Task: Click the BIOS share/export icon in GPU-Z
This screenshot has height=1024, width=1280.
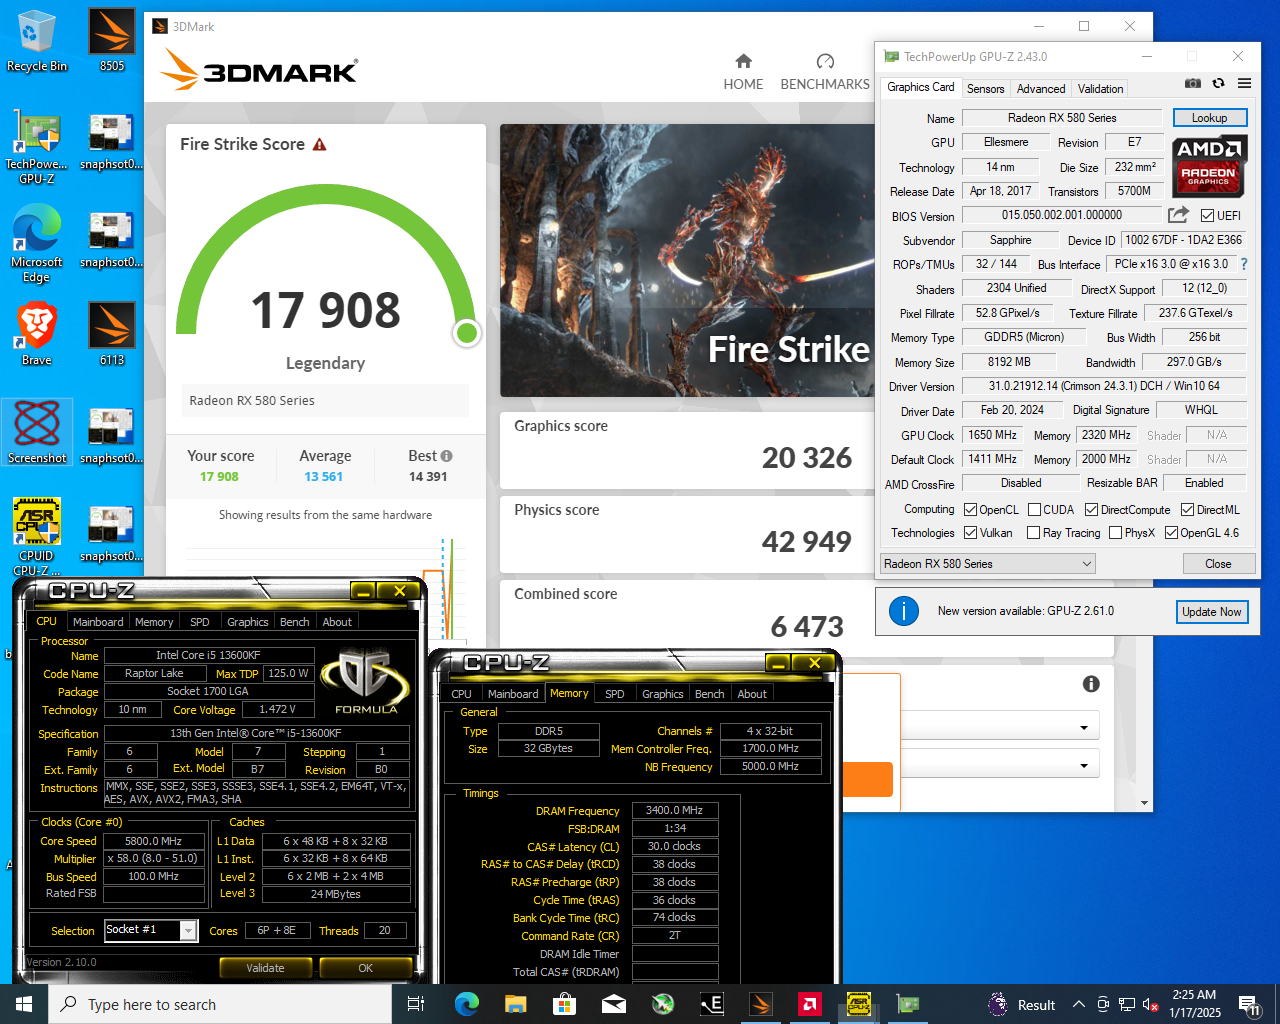Action: tap(1179, 215)
